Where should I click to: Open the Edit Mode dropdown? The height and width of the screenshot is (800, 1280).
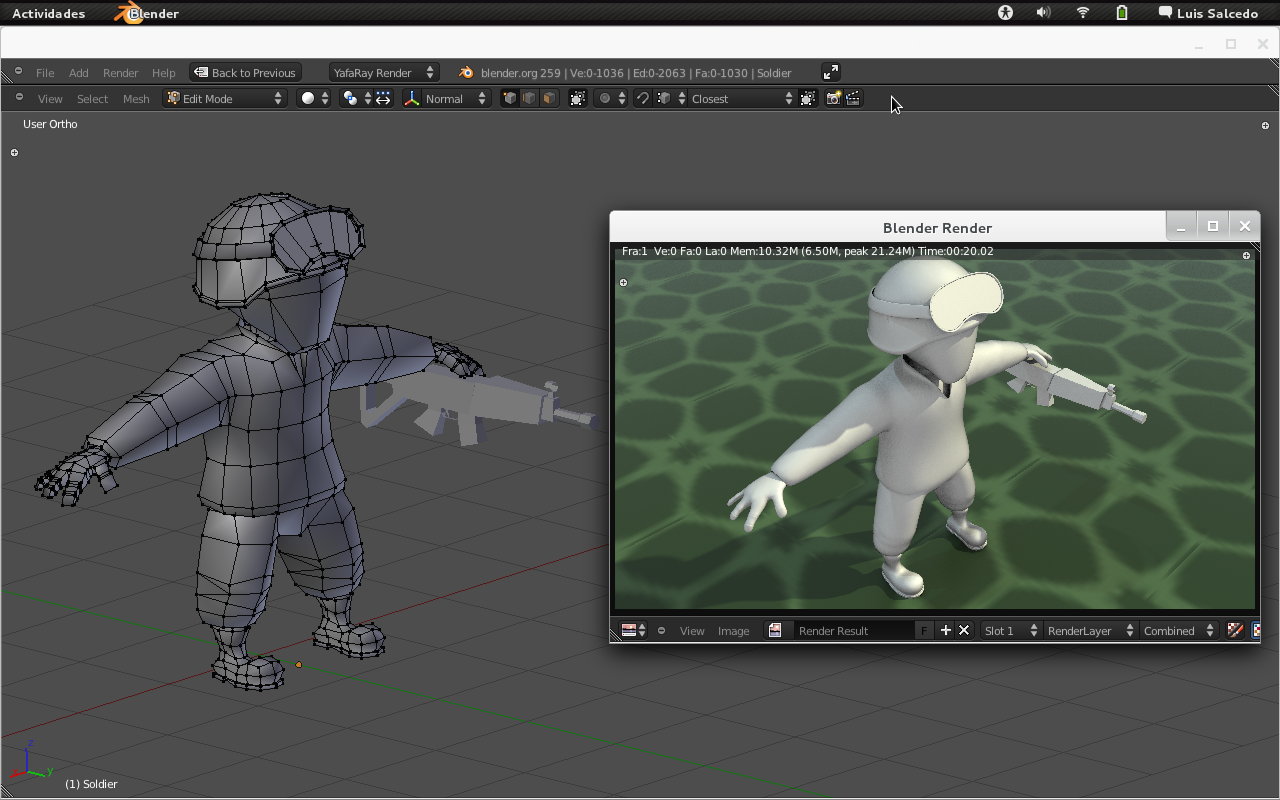[225, 98]
